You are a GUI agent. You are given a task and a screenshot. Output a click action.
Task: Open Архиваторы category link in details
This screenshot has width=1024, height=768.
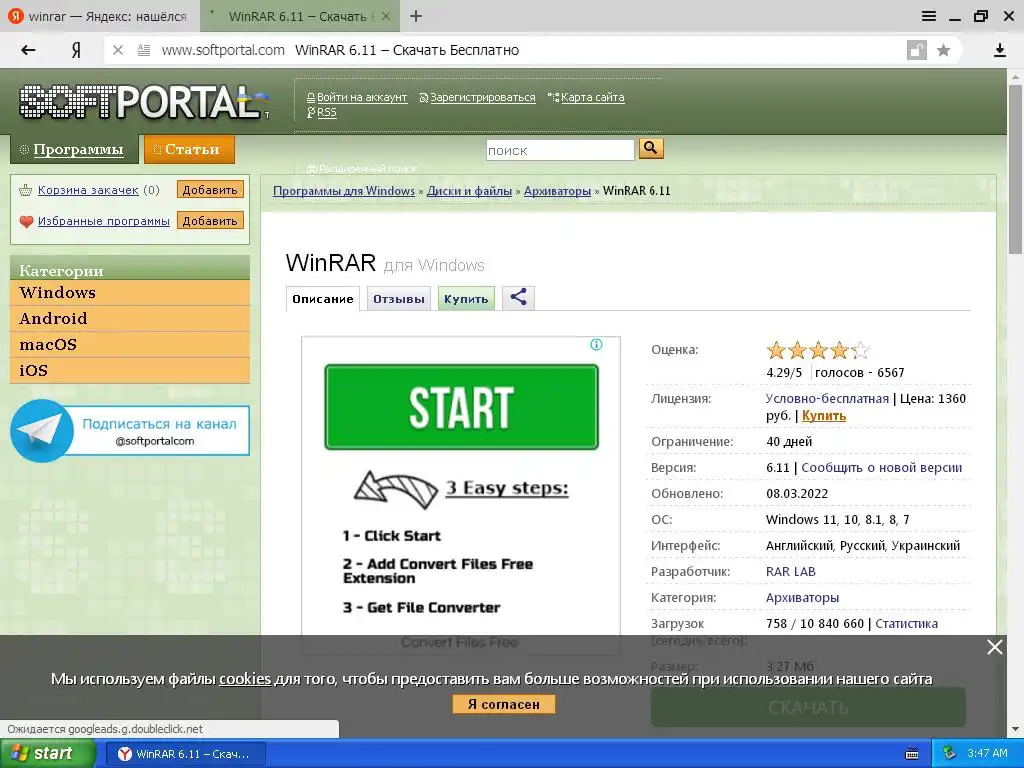[802, 598]
